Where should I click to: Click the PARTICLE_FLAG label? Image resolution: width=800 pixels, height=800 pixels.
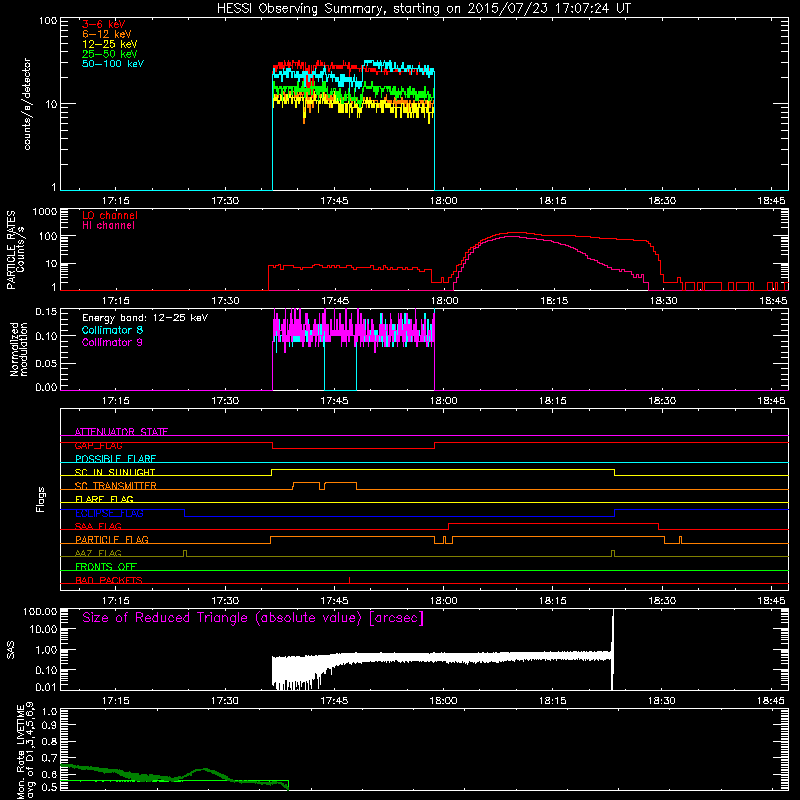point(112,540)
